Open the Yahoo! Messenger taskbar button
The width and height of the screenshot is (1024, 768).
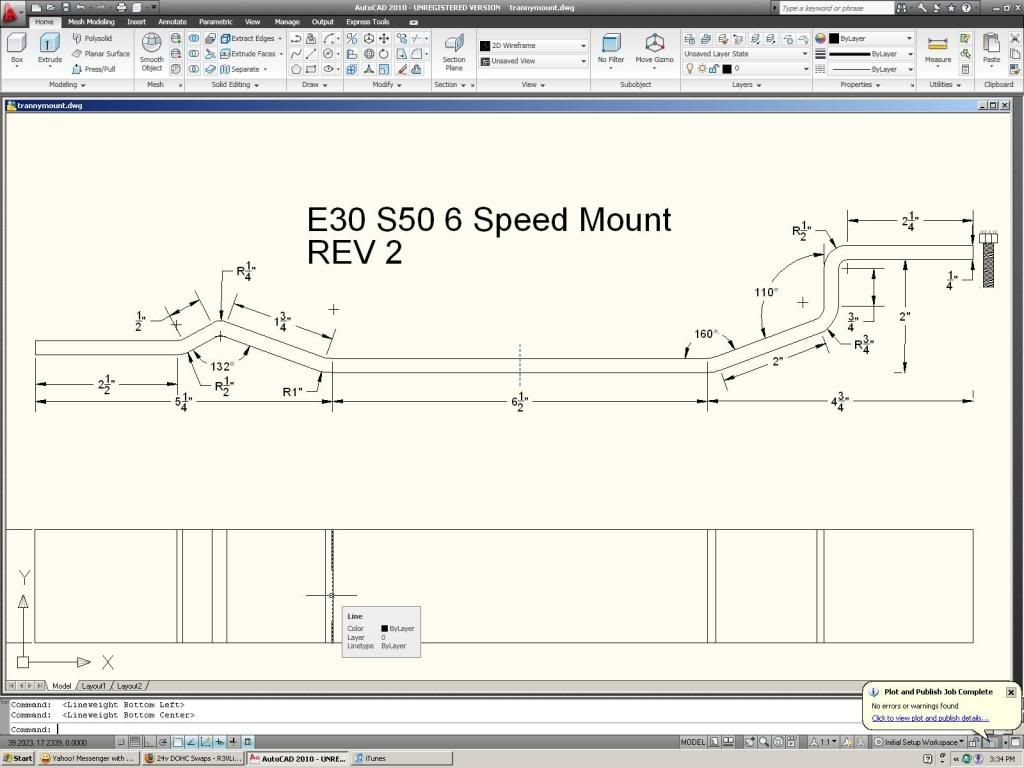88,758
